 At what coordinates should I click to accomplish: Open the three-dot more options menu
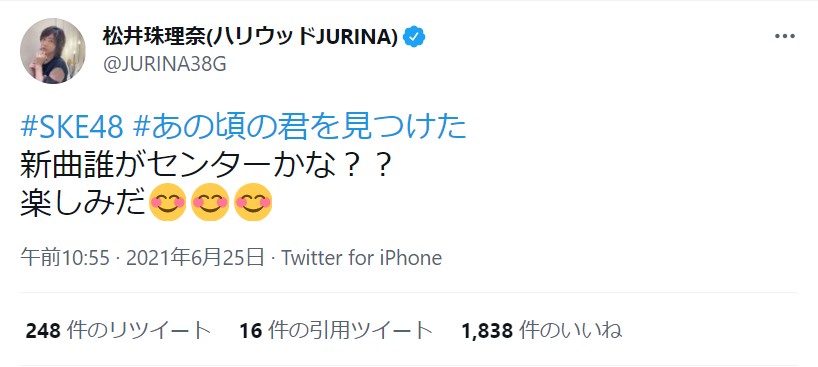(x=784, y=37)
